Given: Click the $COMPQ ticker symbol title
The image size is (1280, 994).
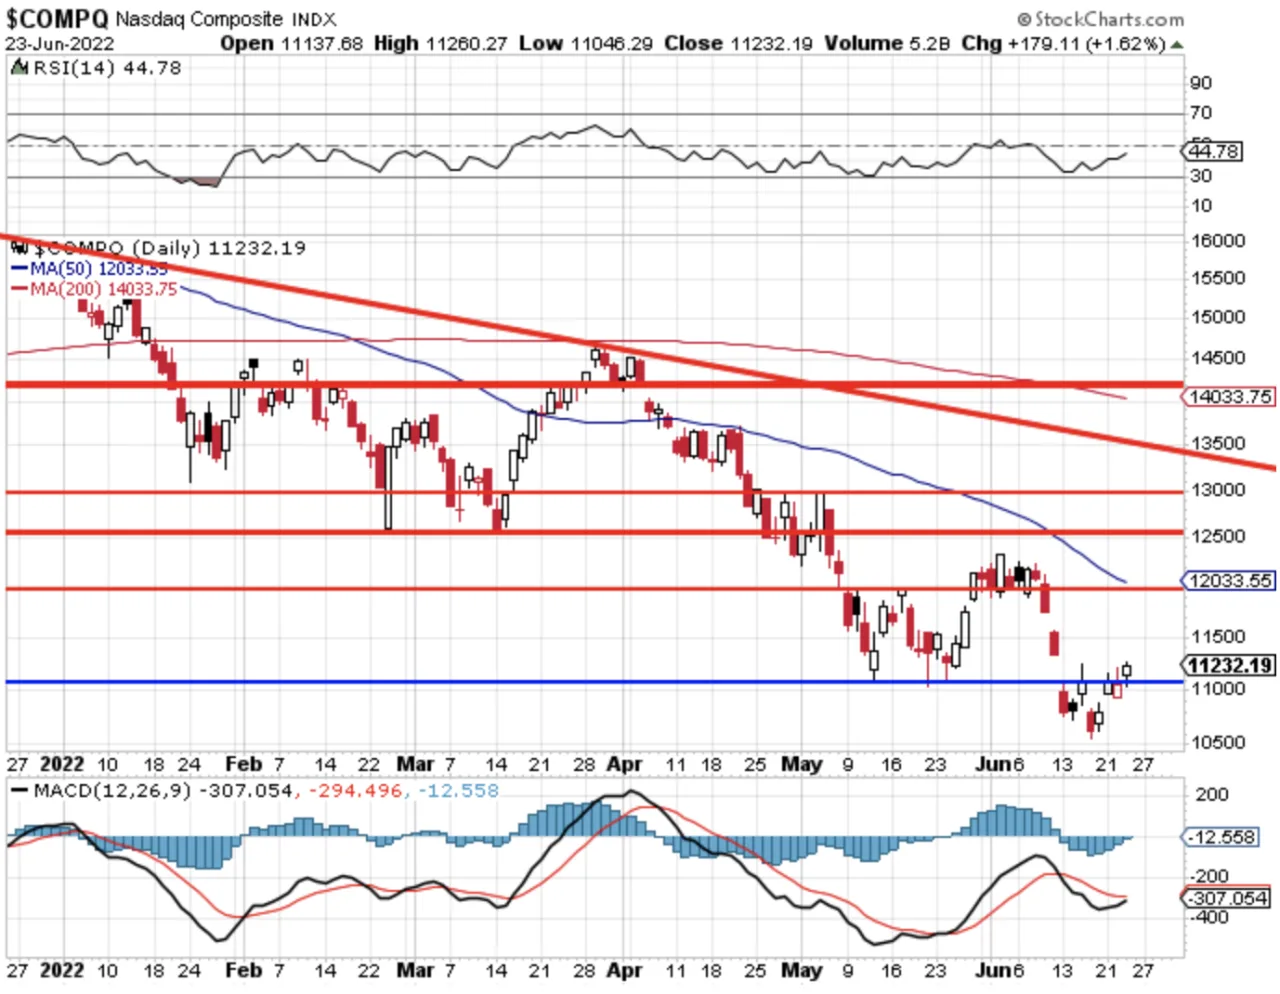Looking at the screenshot, I should point(57,19).
